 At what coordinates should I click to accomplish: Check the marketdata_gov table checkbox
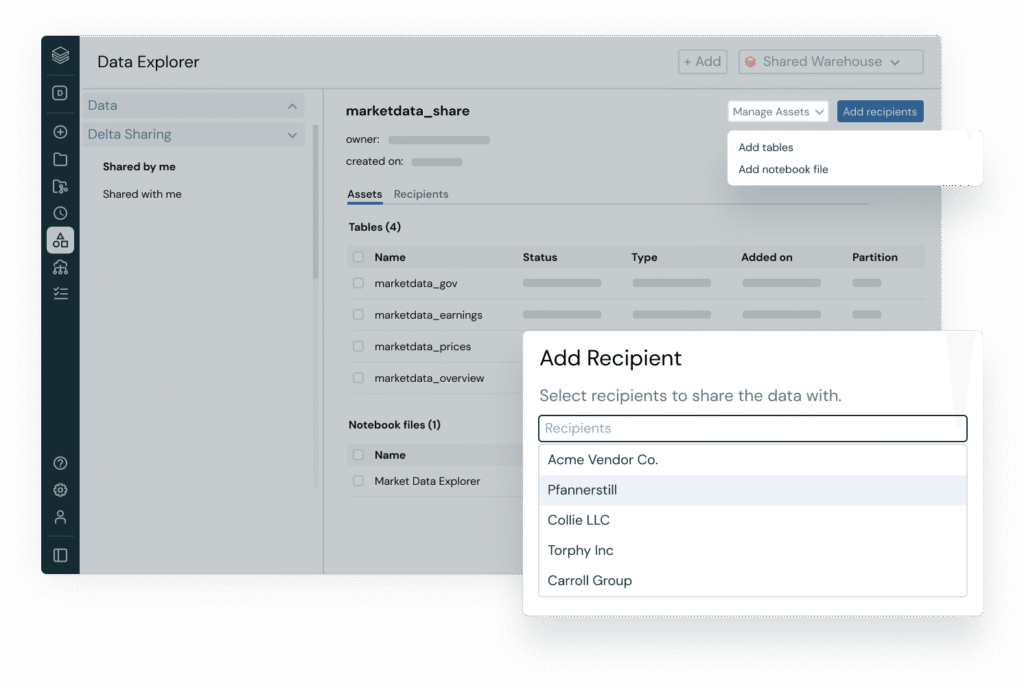click(358, 283)
